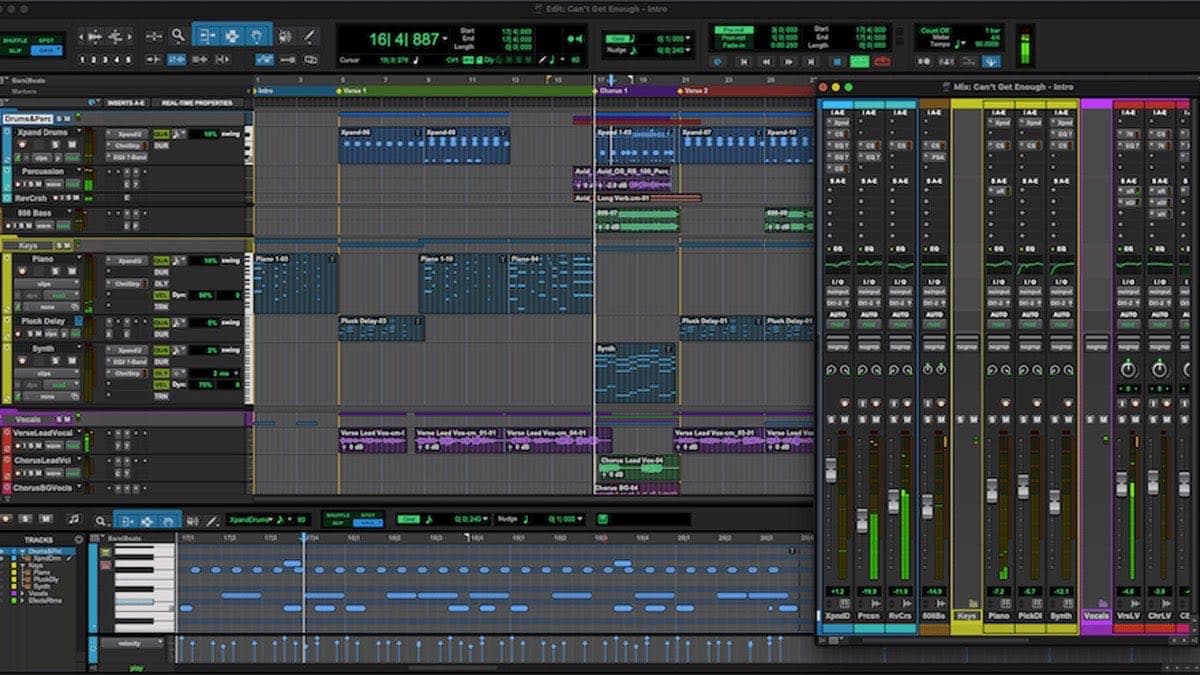The height and width of the screenshot is (675, 1200).
Task: Click highlighted blue MIDI merge button in transport
Action: point(992,61)
